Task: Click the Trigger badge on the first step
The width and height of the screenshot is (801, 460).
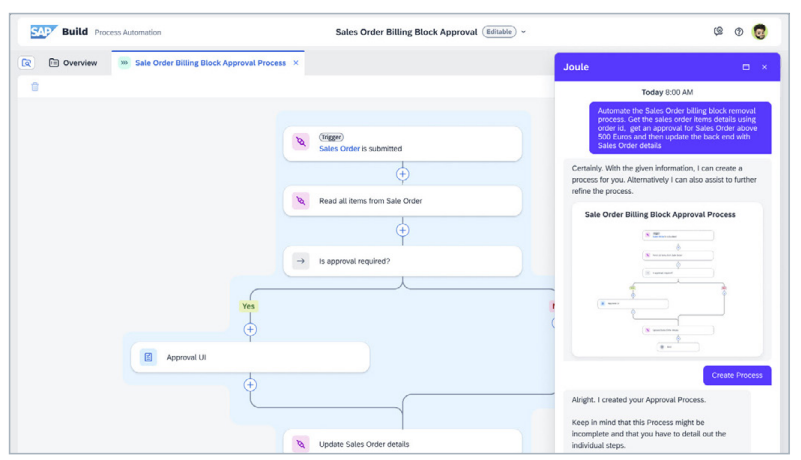Action: 331,137
